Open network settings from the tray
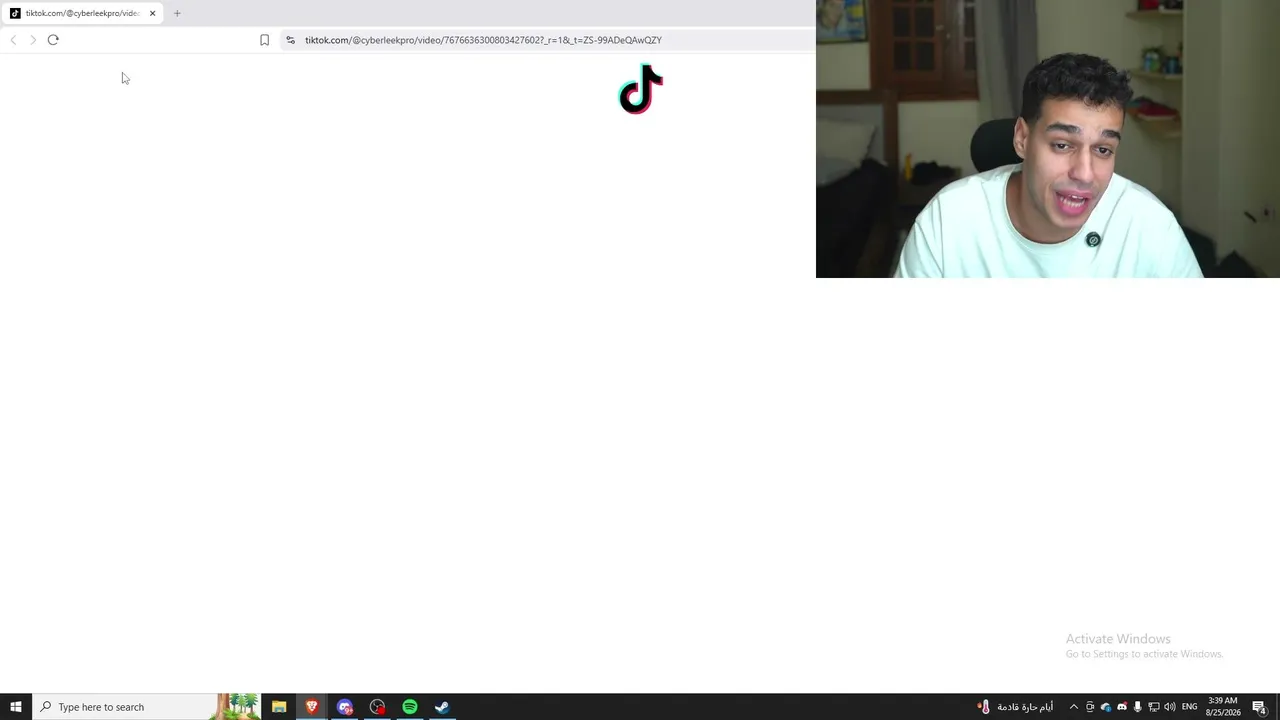The image size is (1280, 720). (1154, 707)
